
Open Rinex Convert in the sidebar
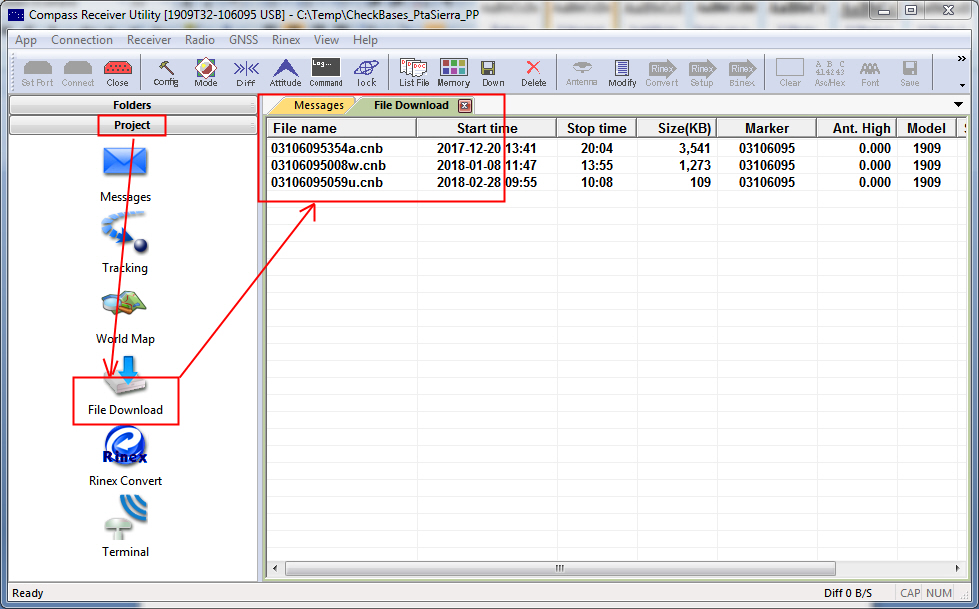click(125, 457)
